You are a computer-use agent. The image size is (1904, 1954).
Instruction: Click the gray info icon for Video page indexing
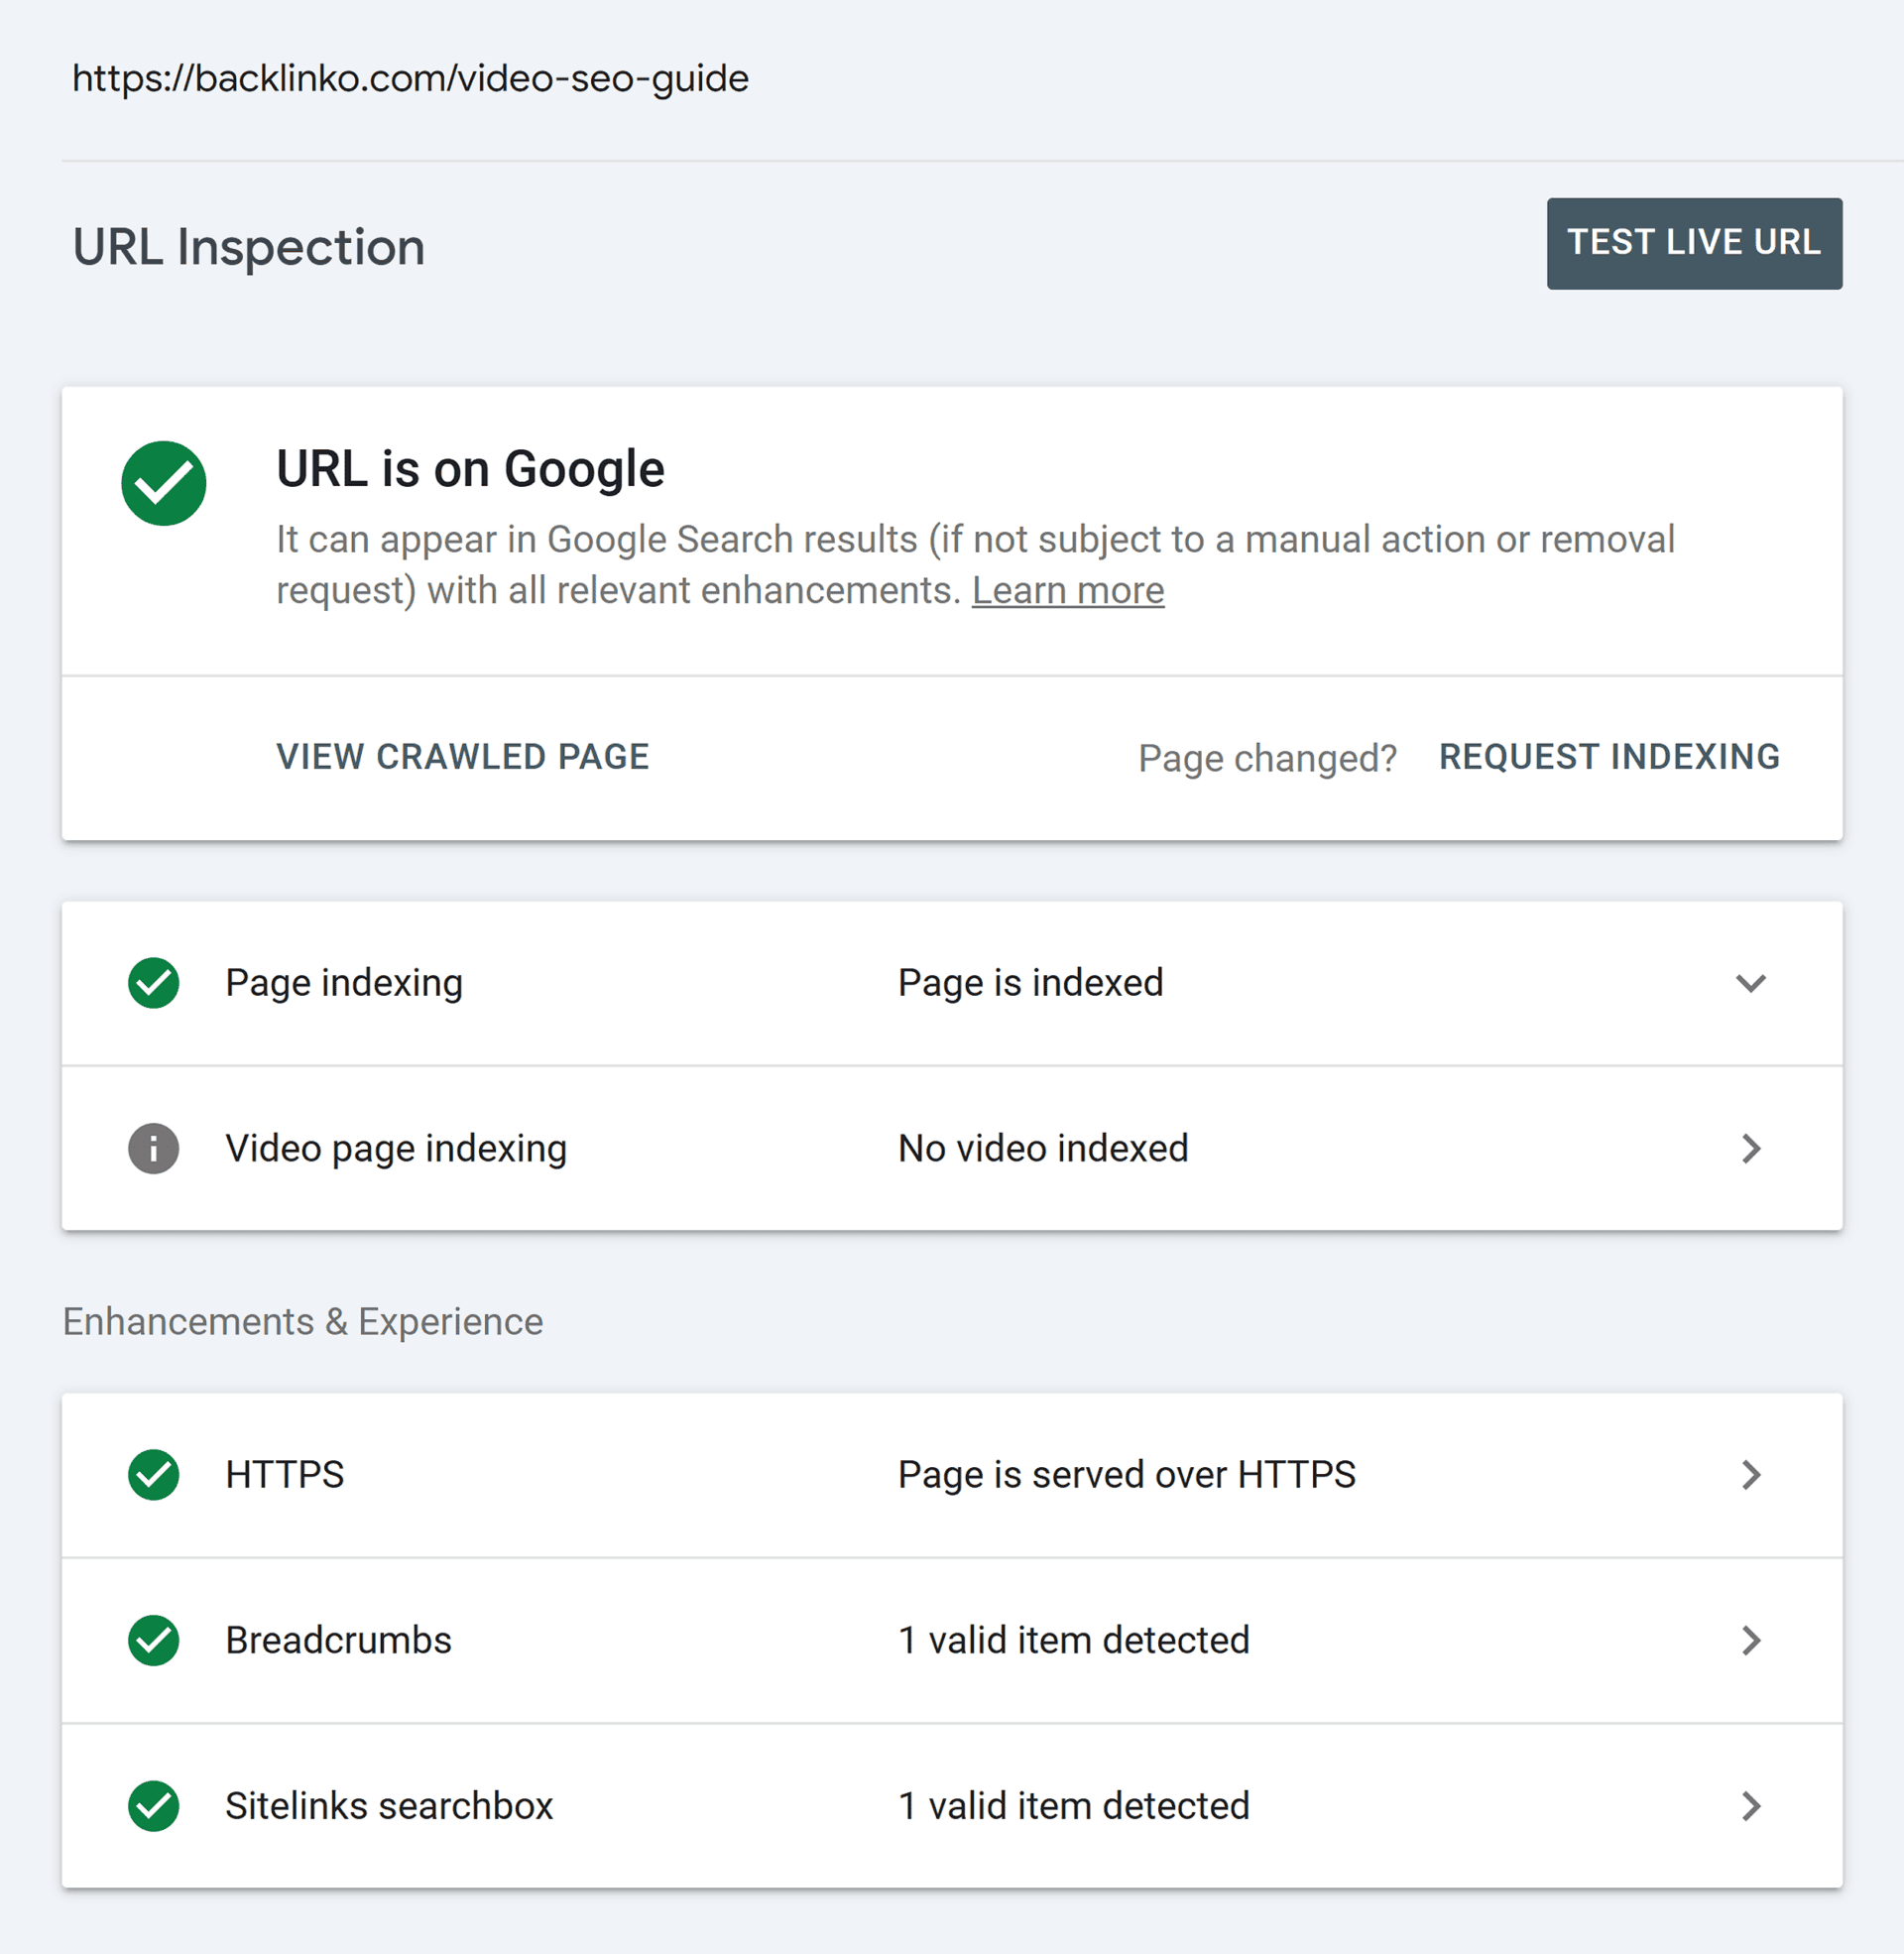[154, 1148]
